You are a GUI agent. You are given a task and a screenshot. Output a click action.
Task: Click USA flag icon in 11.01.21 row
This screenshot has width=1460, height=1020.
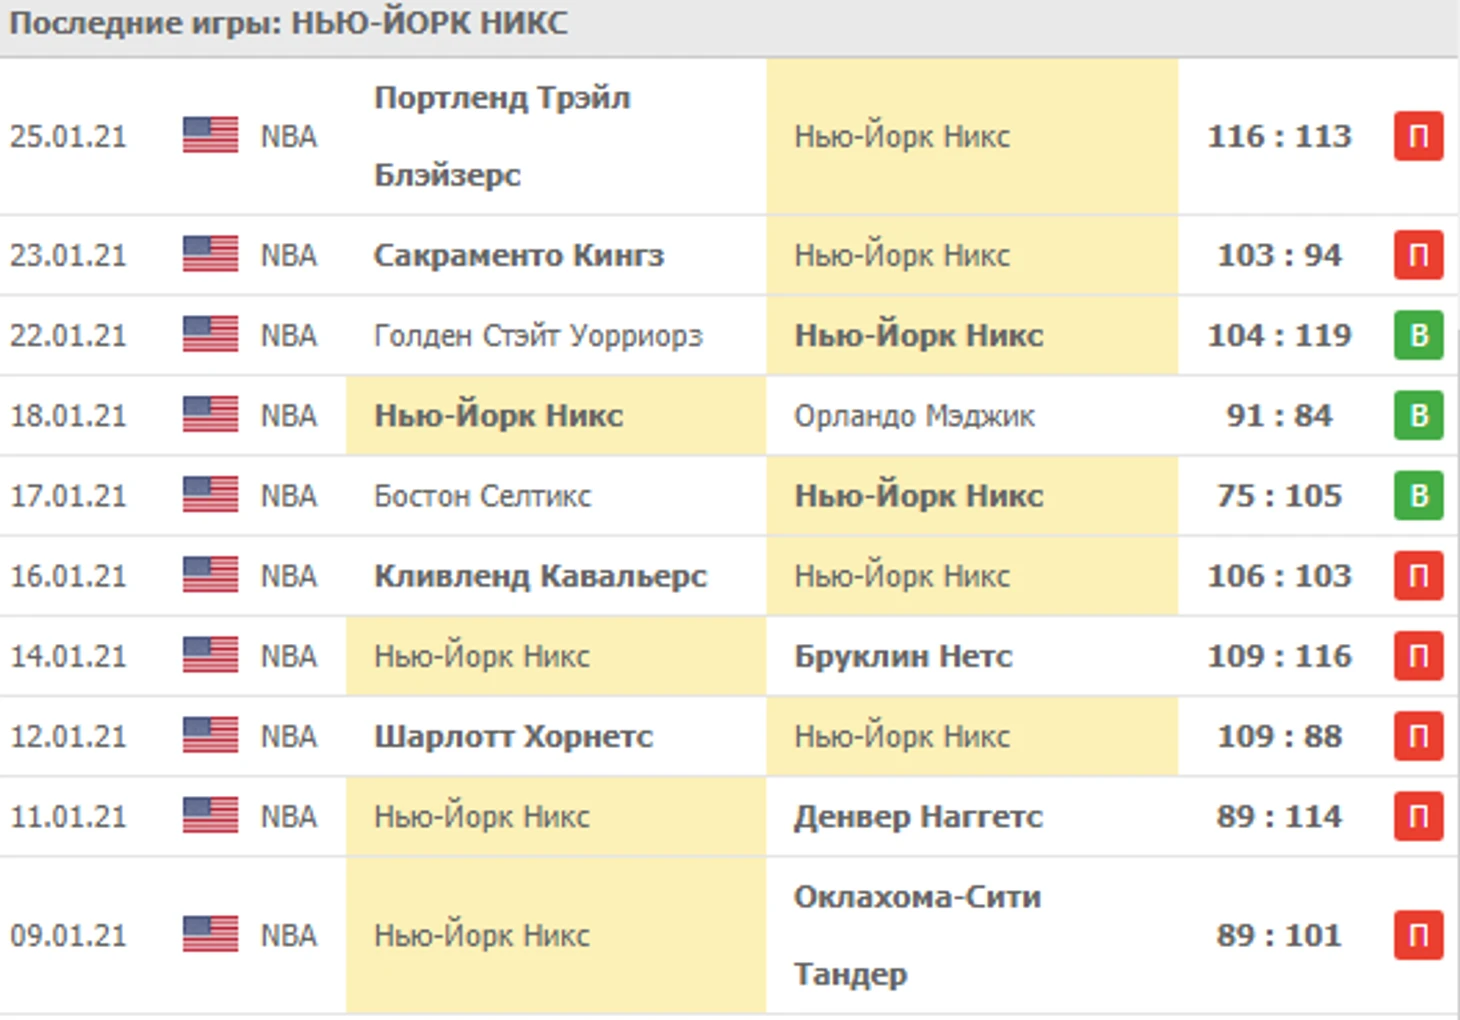point(210,816)
